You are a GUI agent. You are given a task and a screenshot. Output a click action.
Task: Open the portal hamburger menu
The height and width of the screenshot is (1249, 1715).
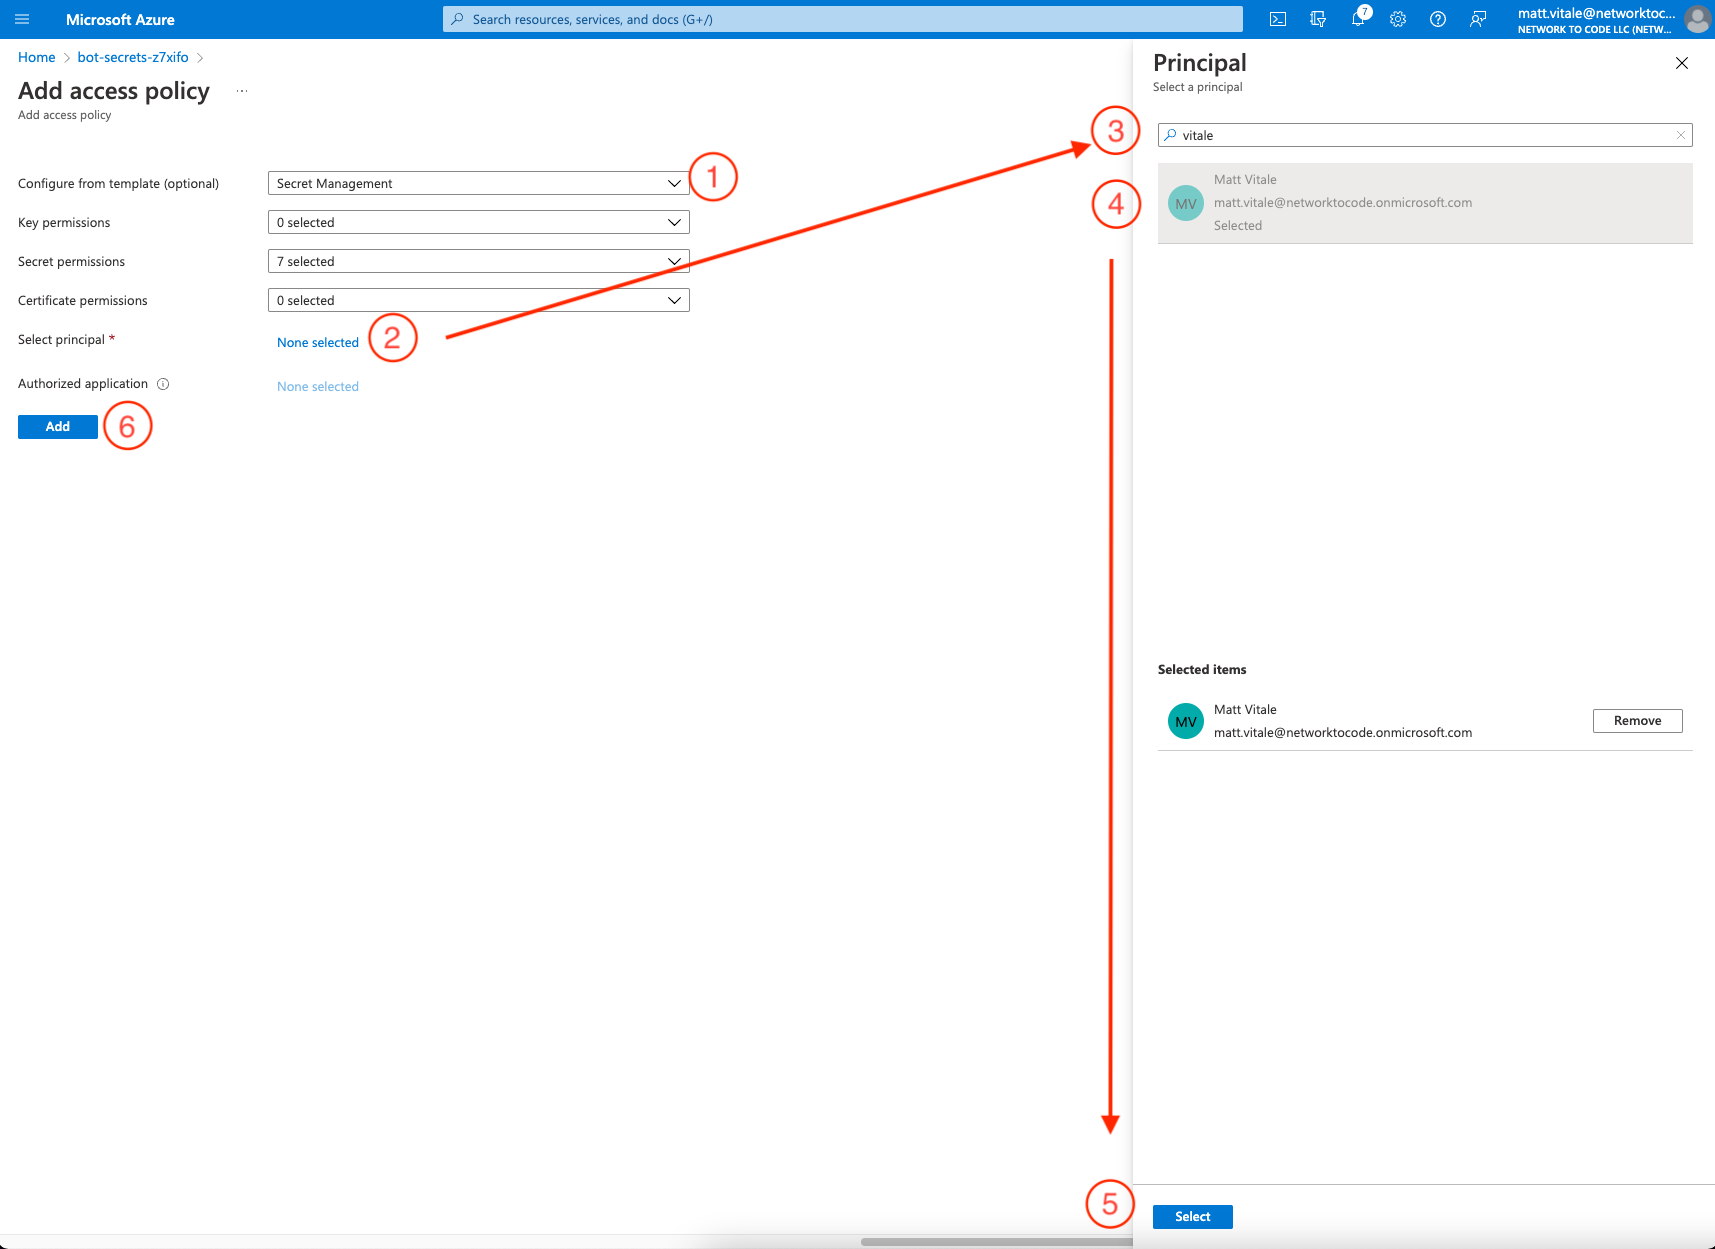[x=21, y=18]
